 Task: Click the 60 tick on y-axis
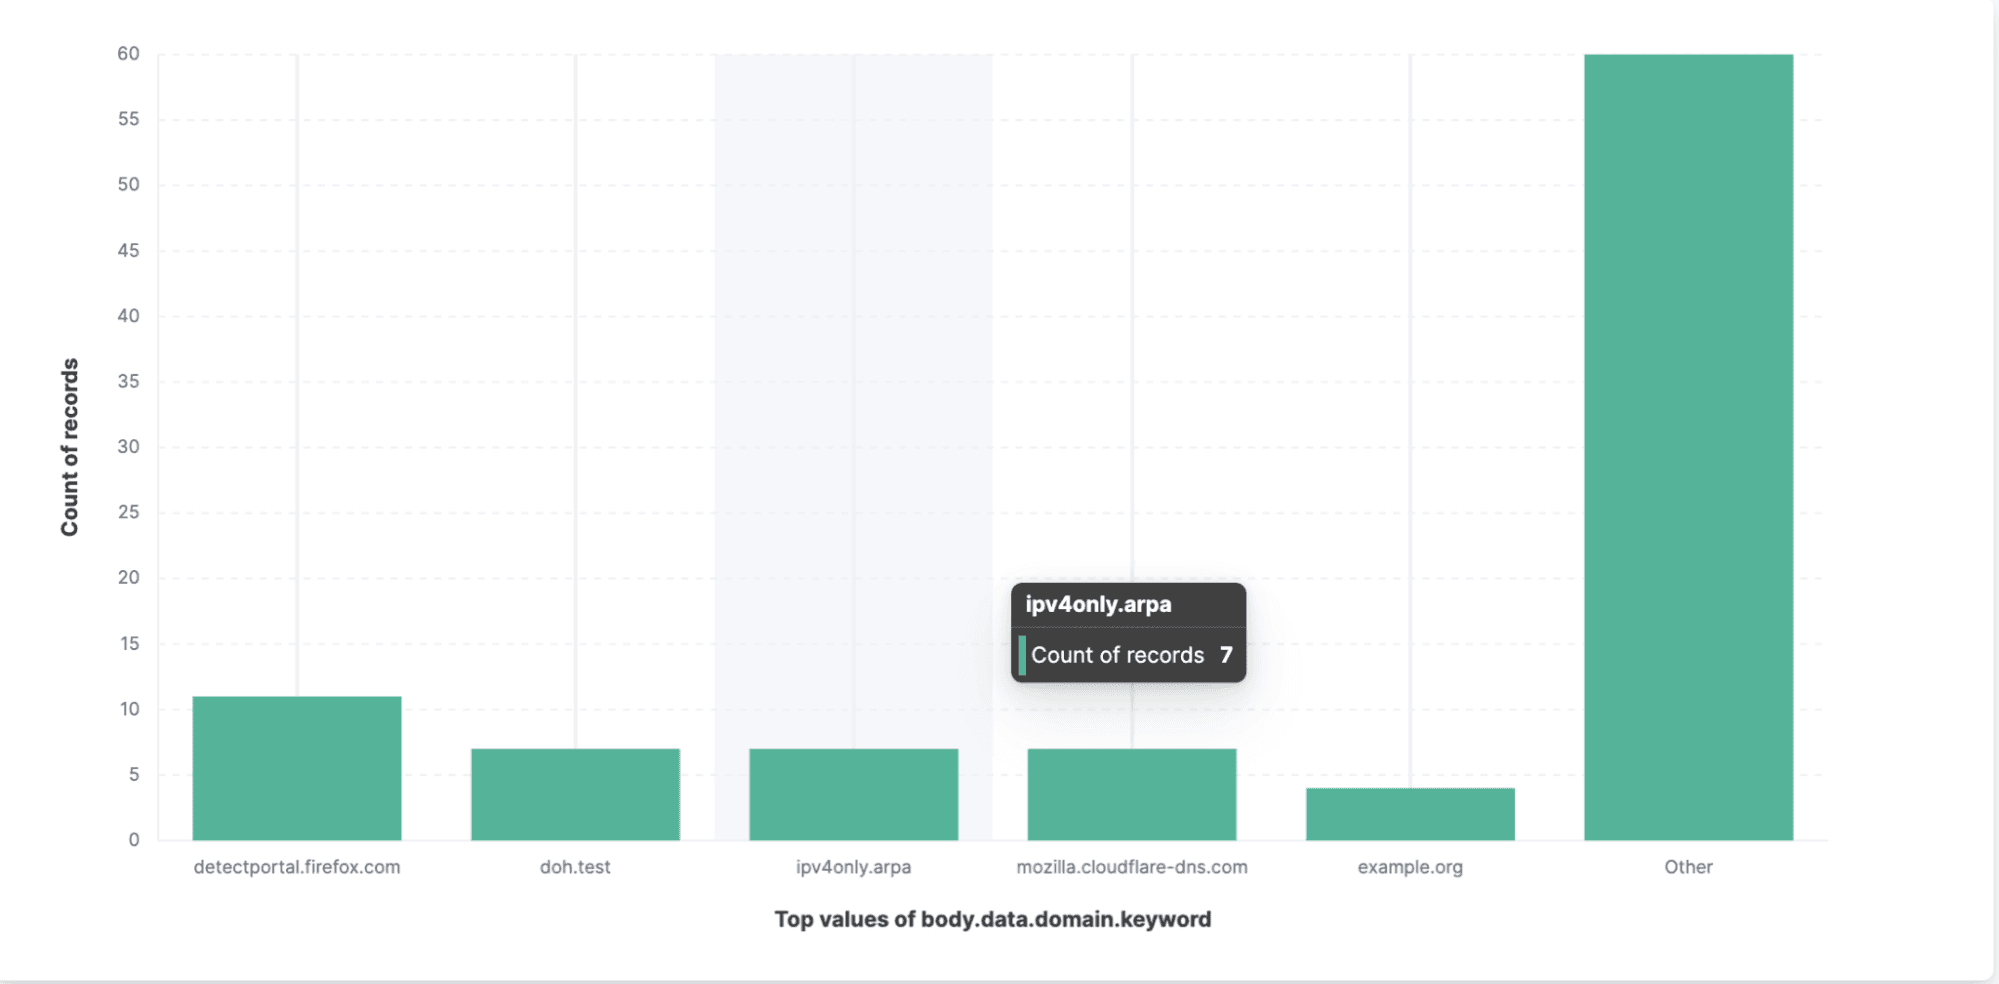(128, 54)
